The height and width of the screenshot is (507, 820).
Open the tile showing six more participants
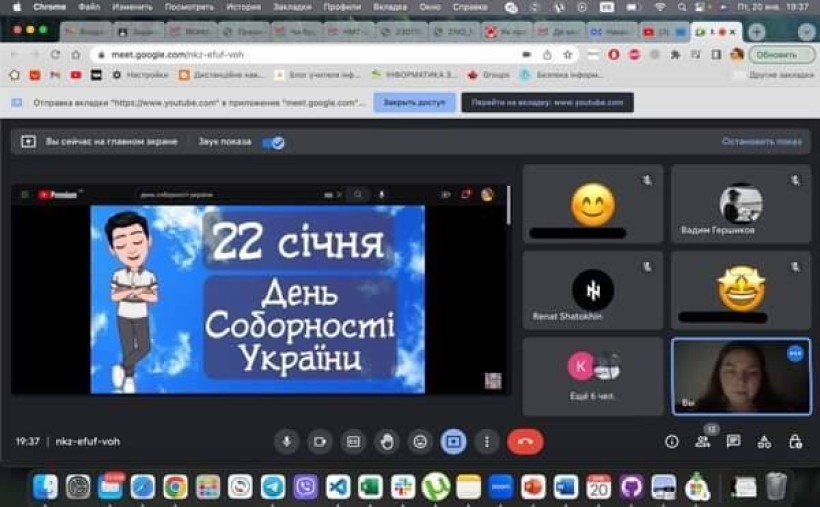(x=593, y=377)
